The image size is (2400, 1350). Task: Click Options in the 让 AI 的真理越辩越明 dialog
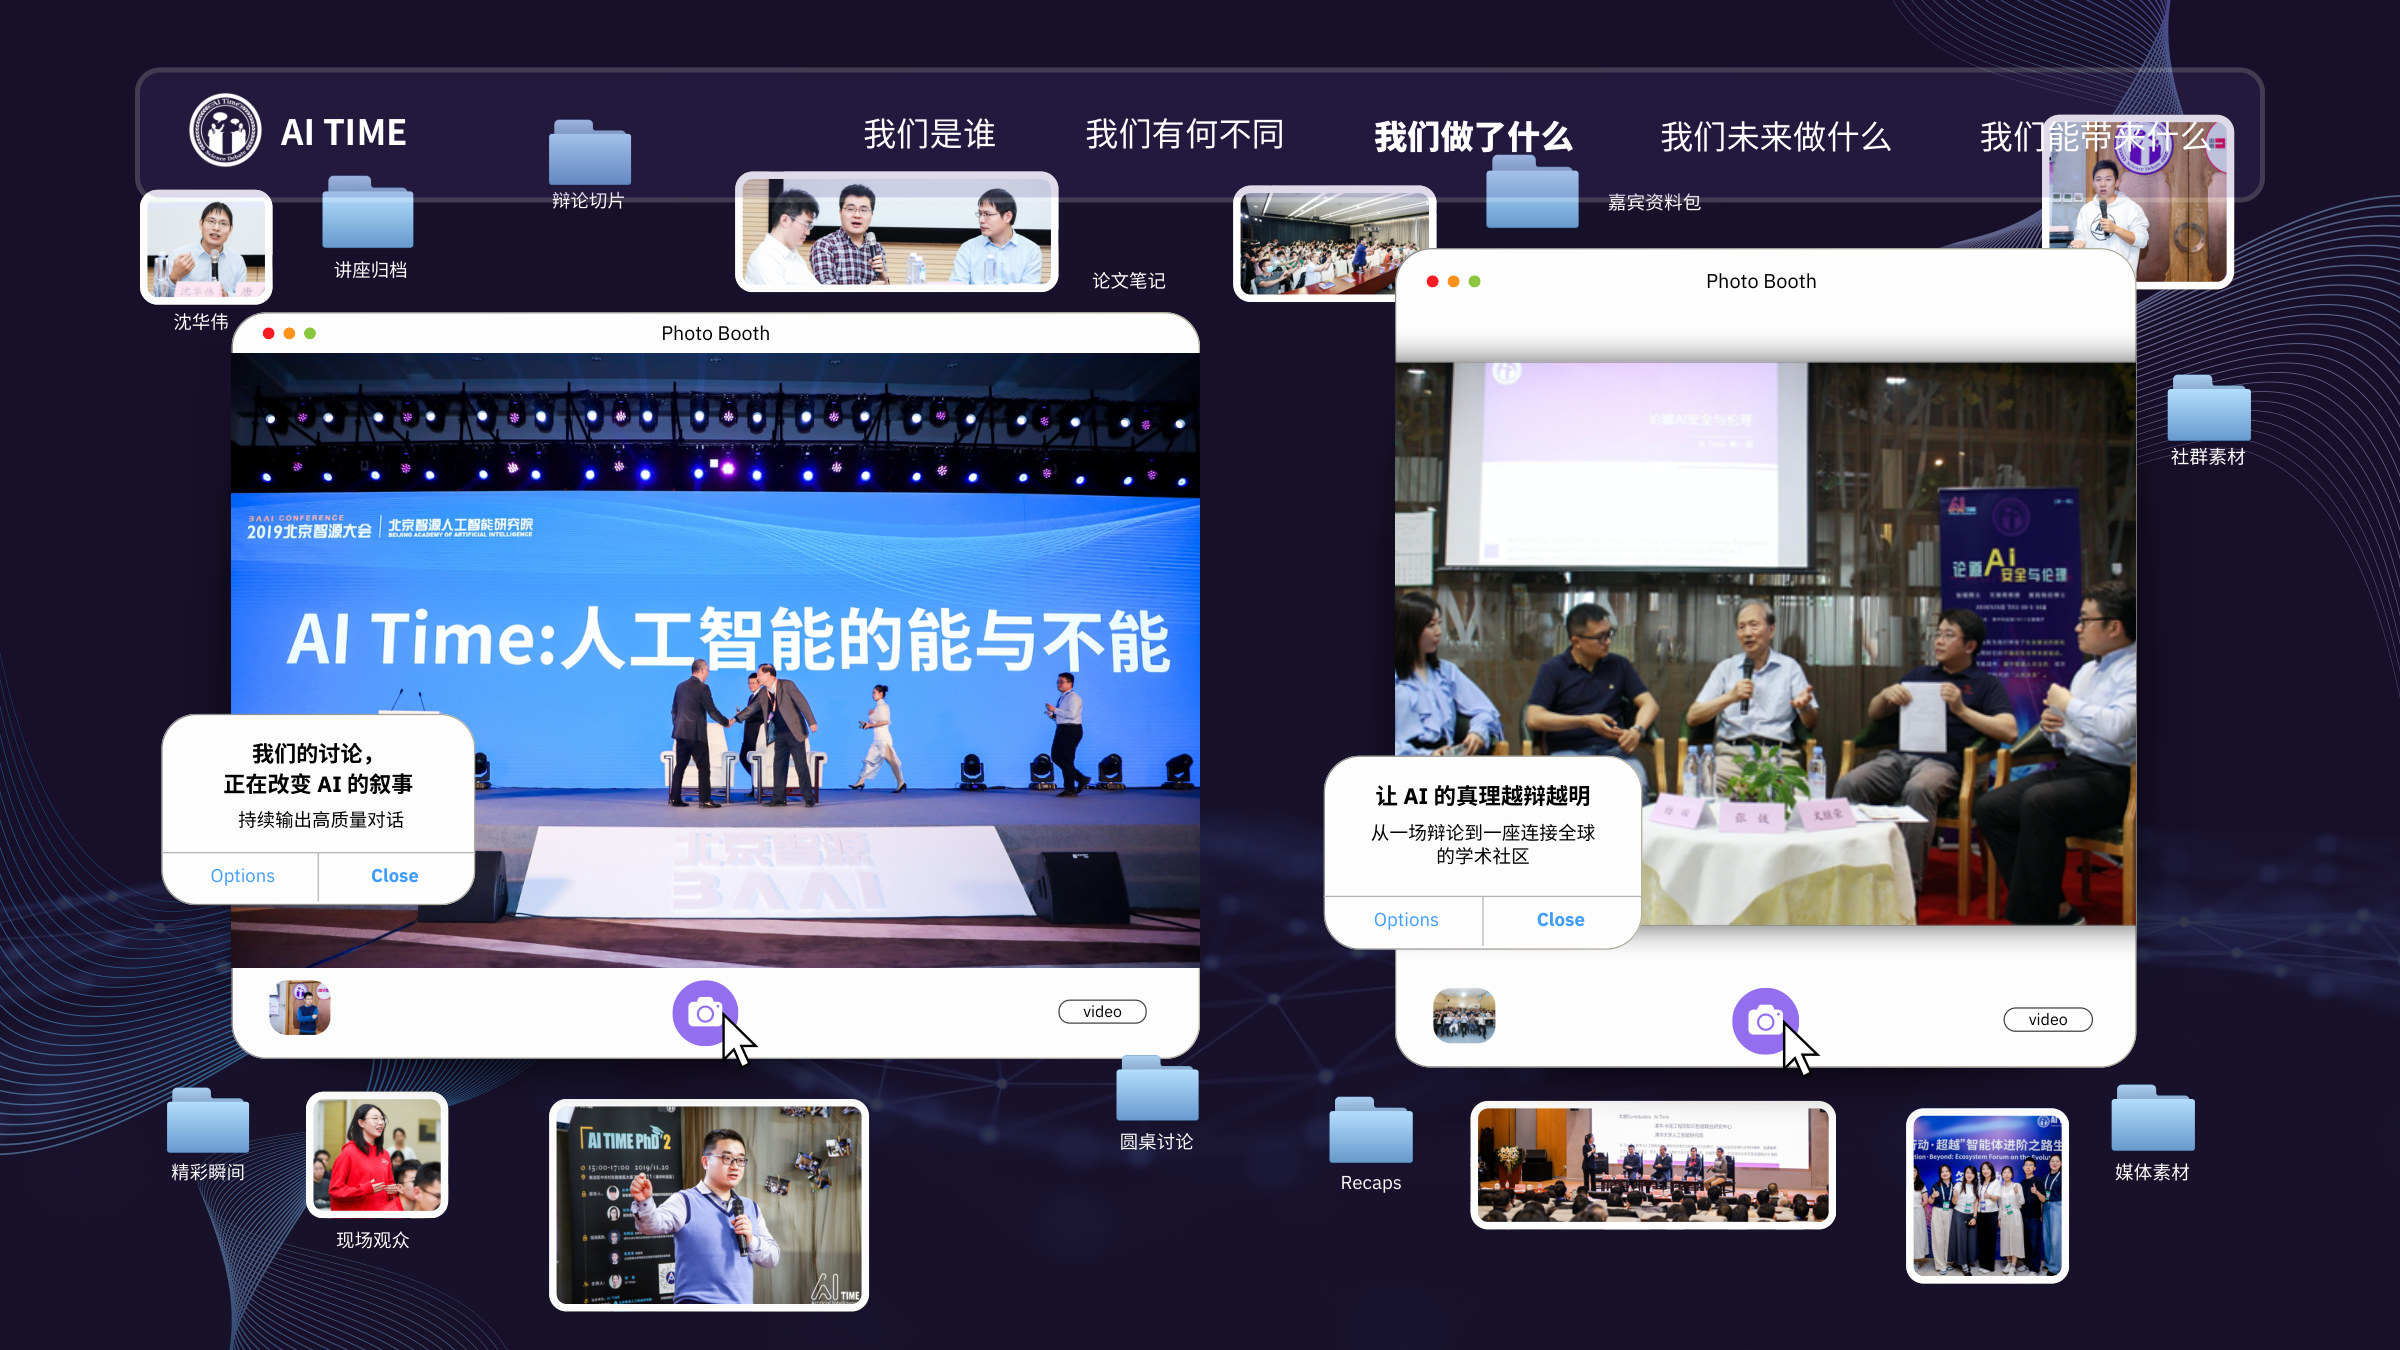[1406, 920]
